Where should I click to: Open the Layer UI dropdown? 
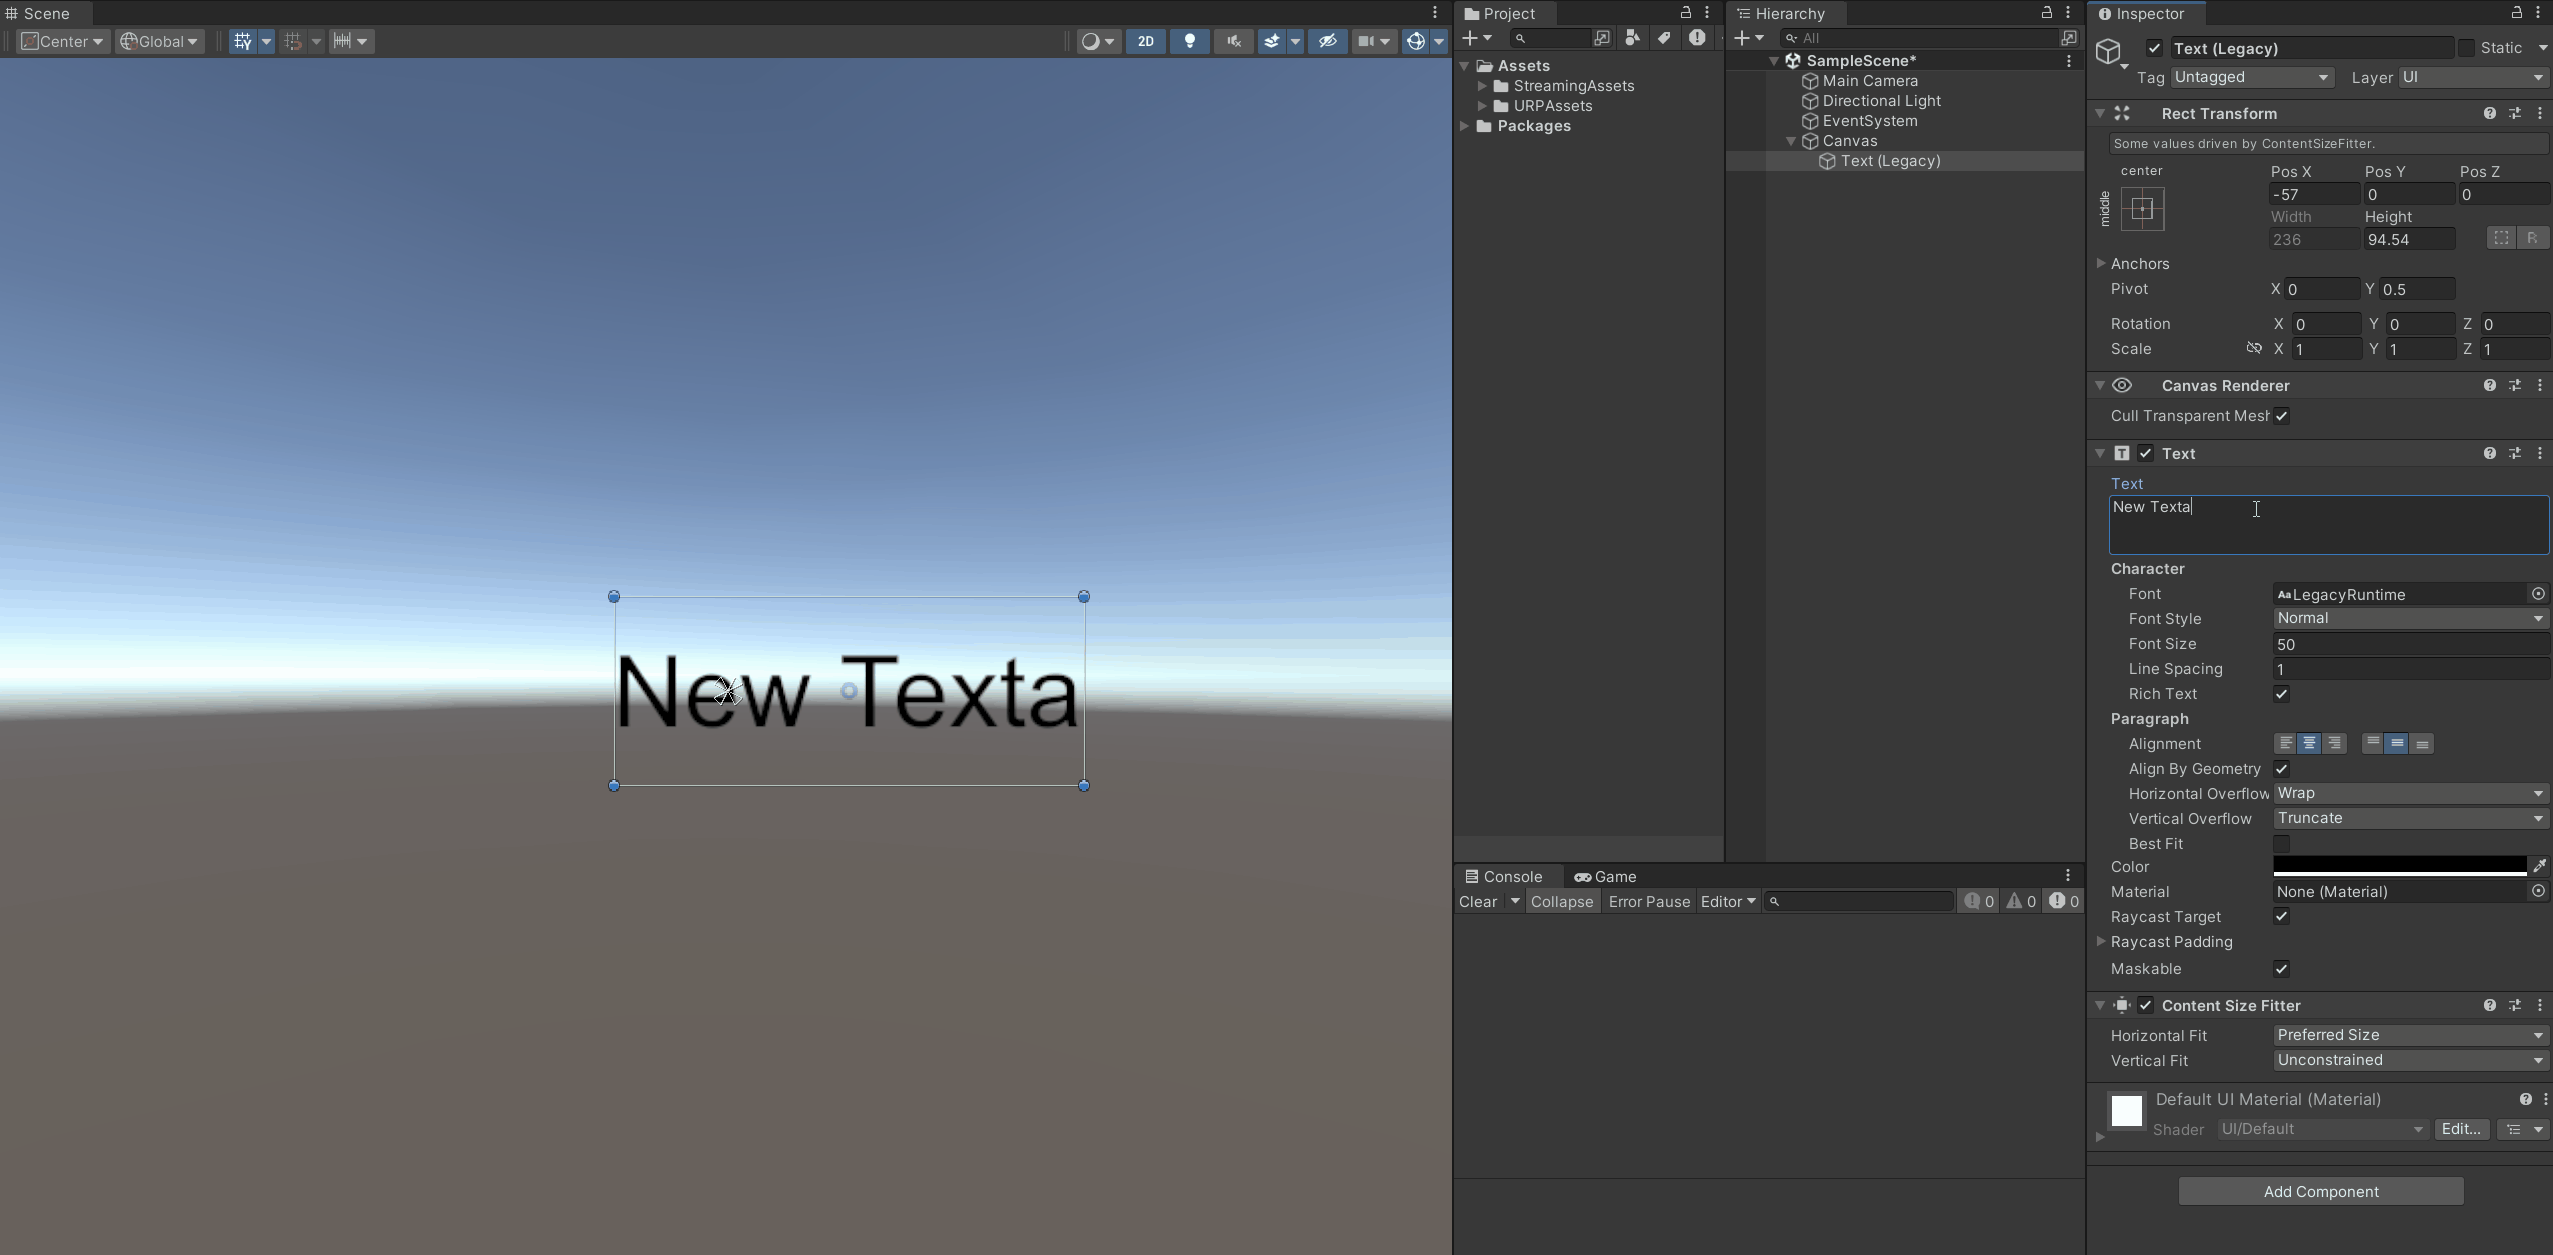[2473, 77]
